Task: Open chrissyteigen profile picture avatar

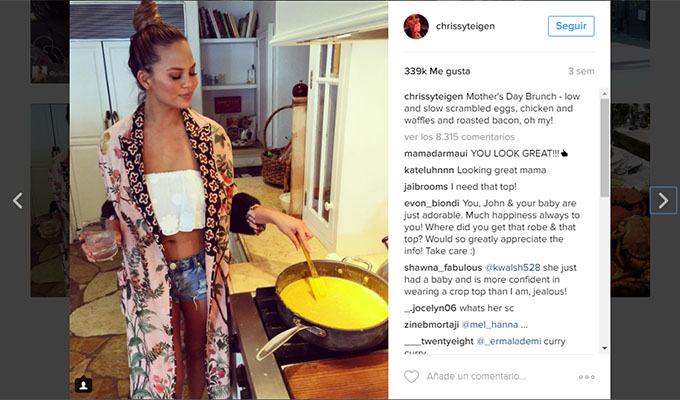Action: point(416,26)
